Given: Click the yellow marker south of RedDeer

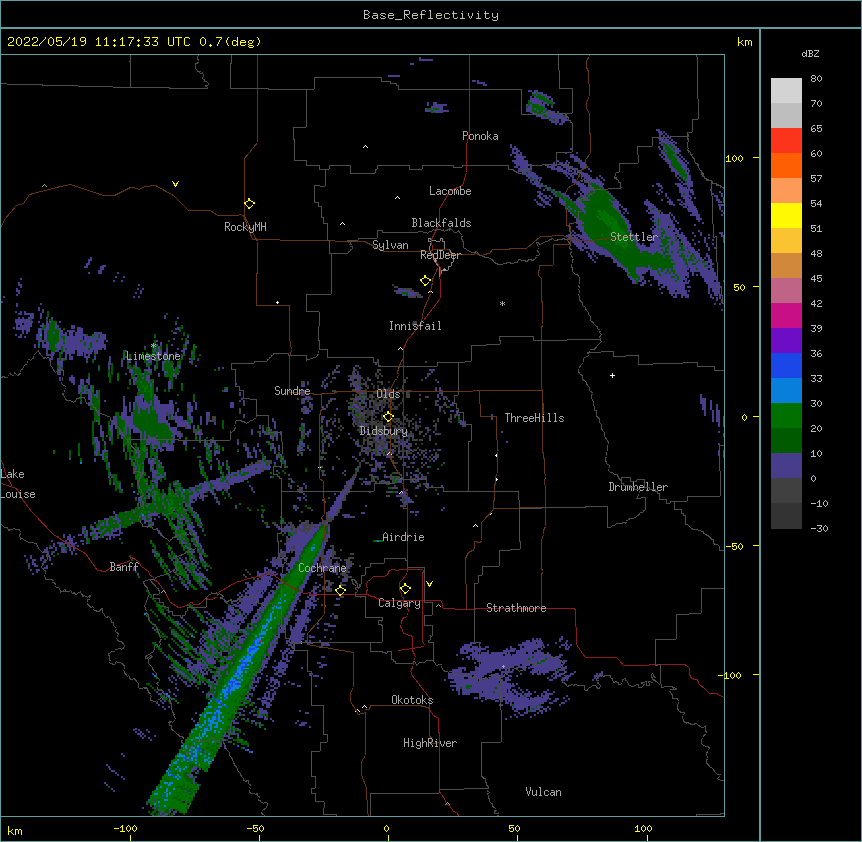Looking at the screenshot, I should coord(425,280).
